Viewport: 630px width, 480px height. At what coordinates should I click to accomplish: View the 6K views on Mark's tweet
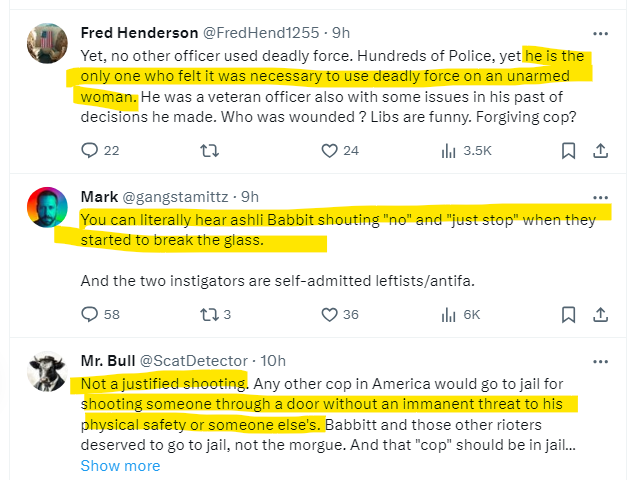point(449,314)
